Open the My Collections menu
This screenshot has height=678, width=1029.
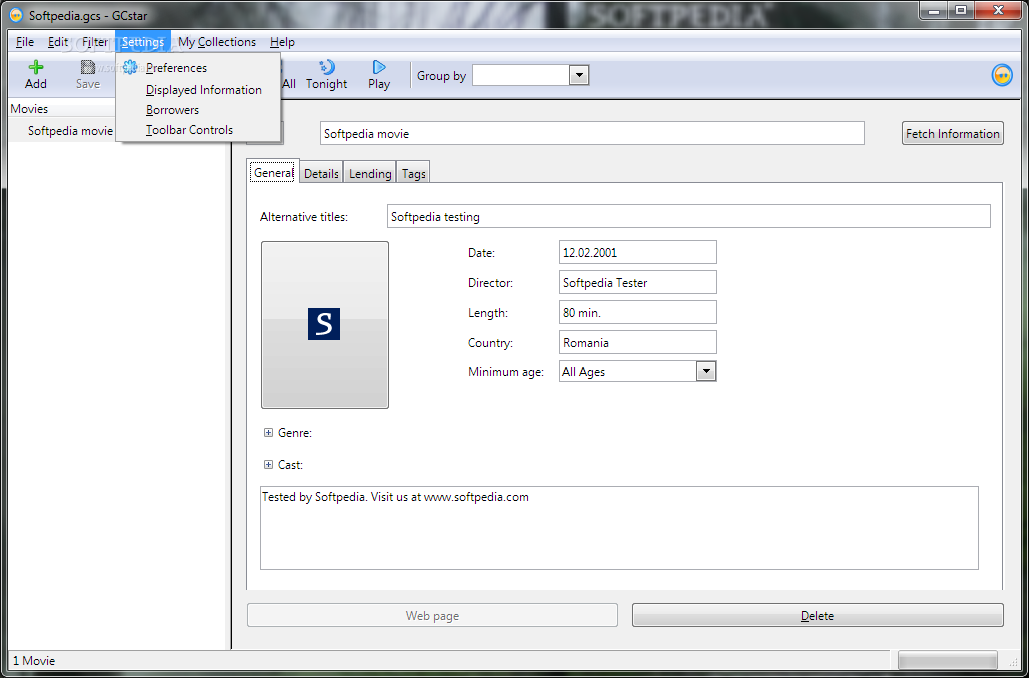[217, 42]
